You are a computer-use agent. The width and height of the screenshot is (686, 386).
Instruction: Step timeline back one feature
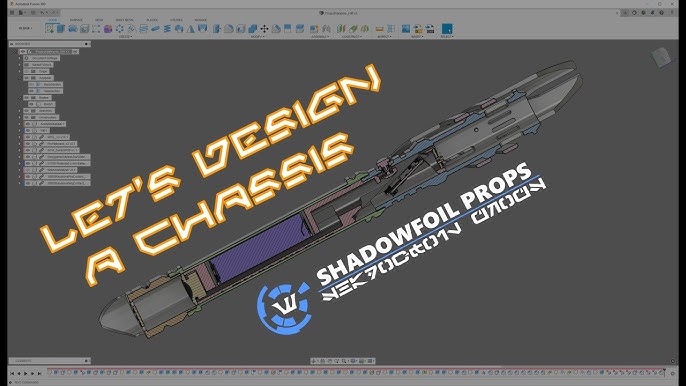19,373
